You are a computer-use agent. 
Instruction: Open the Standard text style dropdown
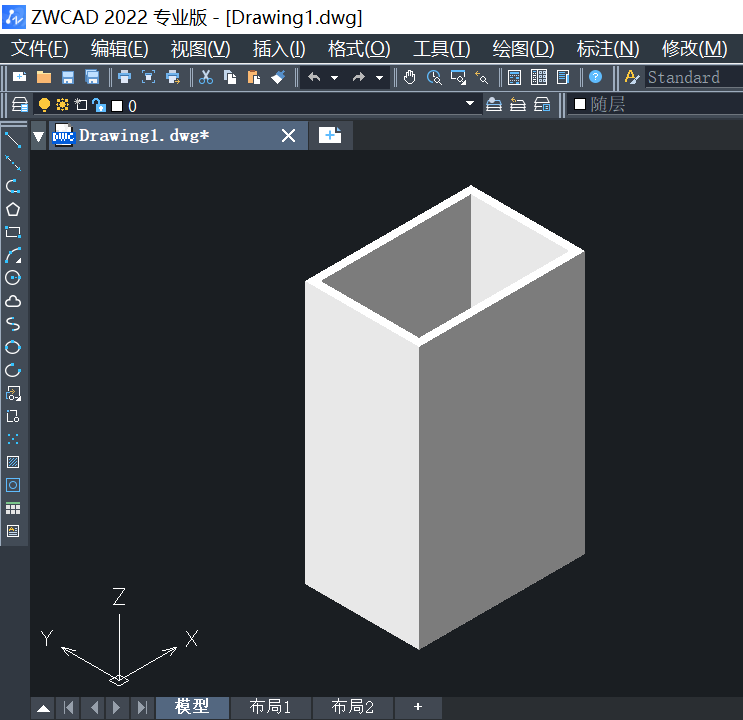(694, 77)
